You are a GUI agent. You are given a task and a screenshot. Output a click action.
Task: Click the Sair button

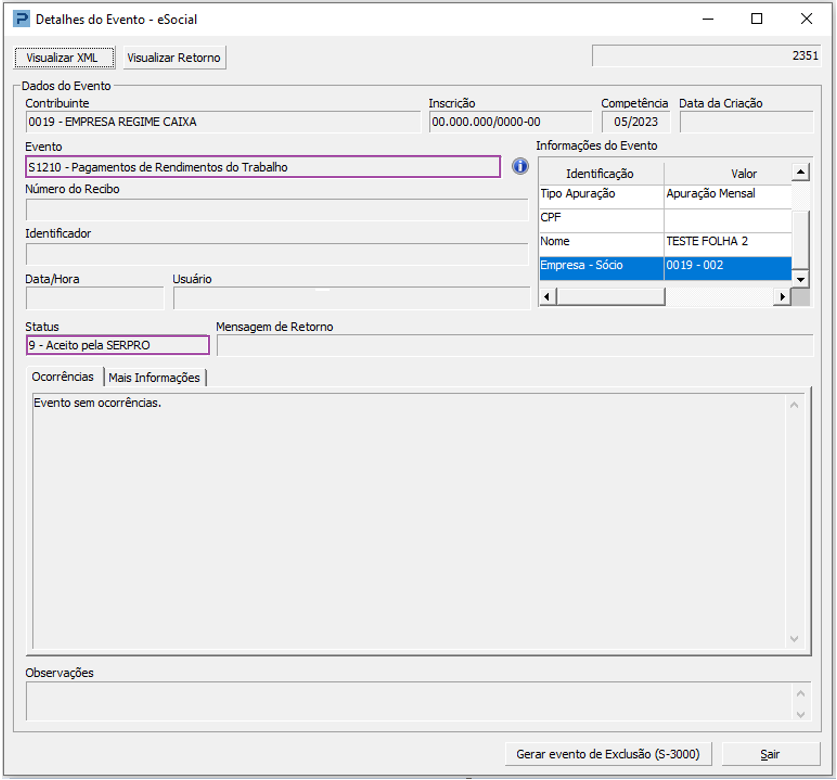click(770, 754)
